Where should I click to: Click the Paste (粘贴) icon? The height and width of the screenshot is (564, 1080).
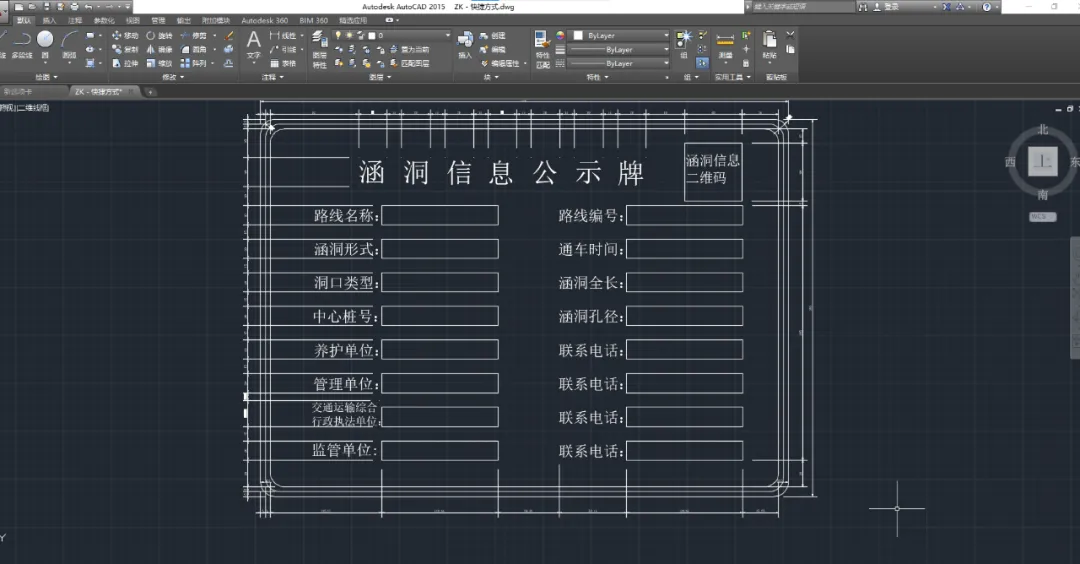pos(769,45)
